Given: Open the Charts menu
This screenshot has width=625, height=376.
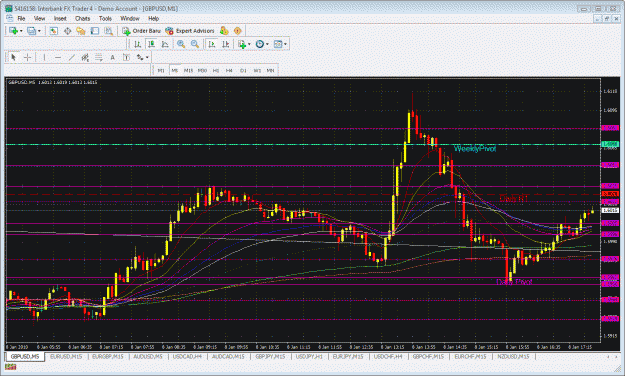Looking at the screenshot, I should tap(83, 18).
